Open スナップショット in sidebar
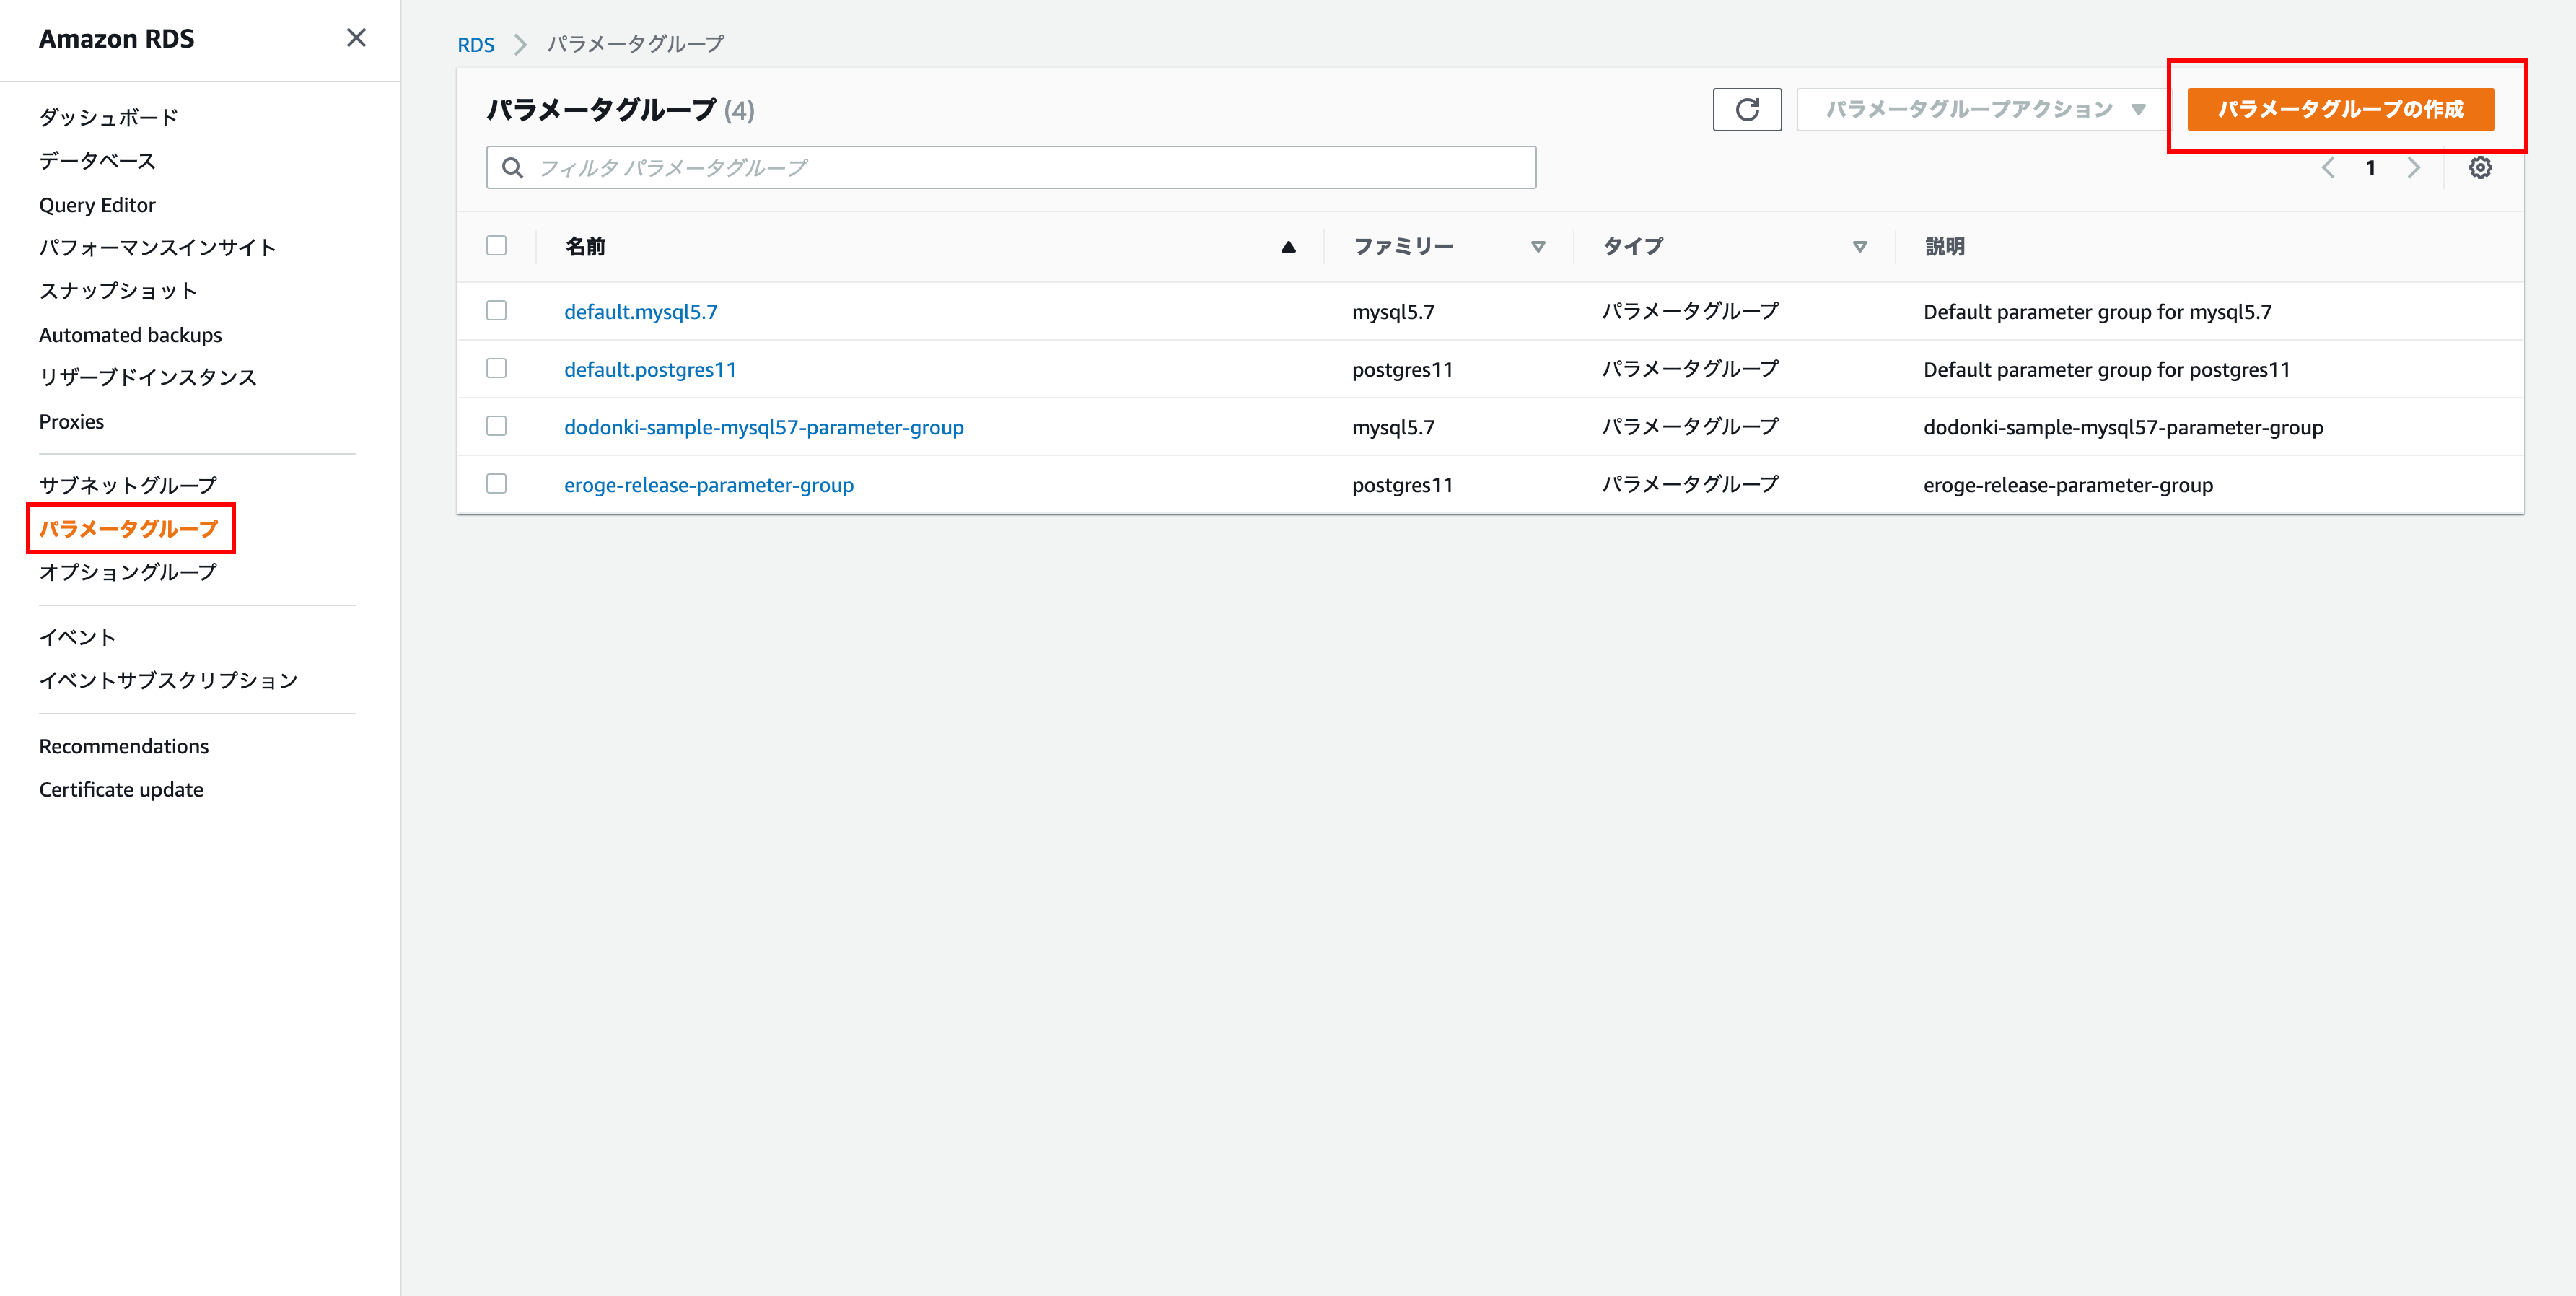Screen dimensions: 2576x1296 coord(118,291)
